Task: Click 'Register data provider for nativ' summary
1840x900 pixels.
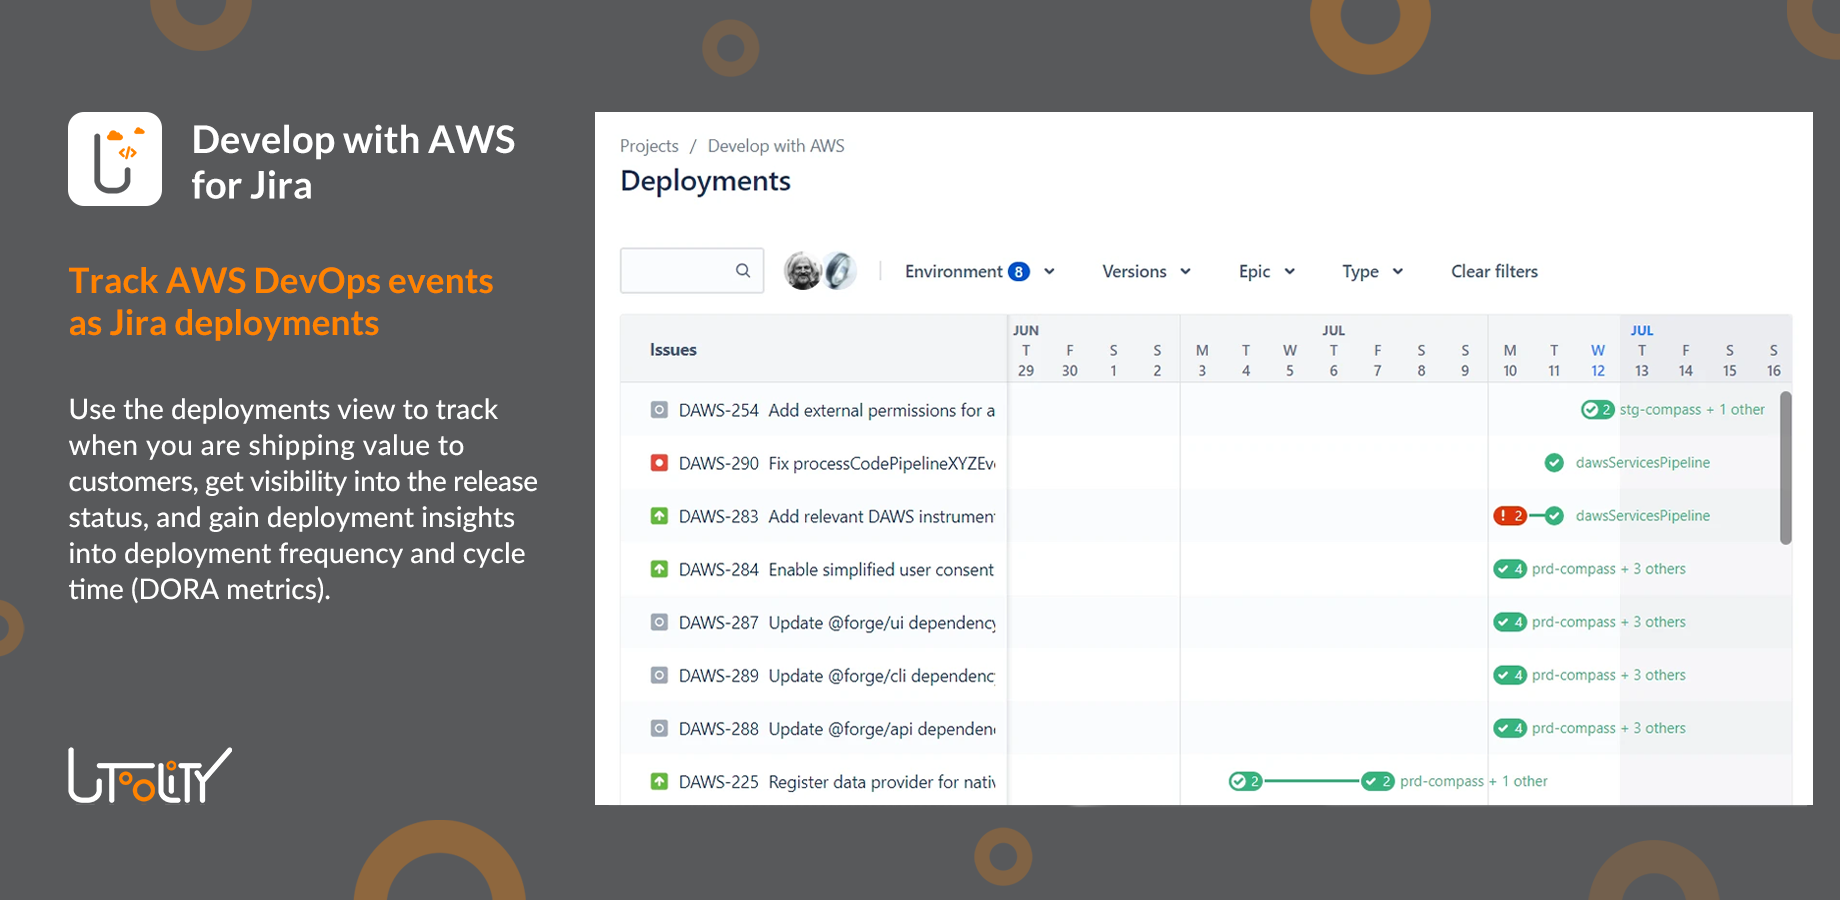Action: pos(882,781)
